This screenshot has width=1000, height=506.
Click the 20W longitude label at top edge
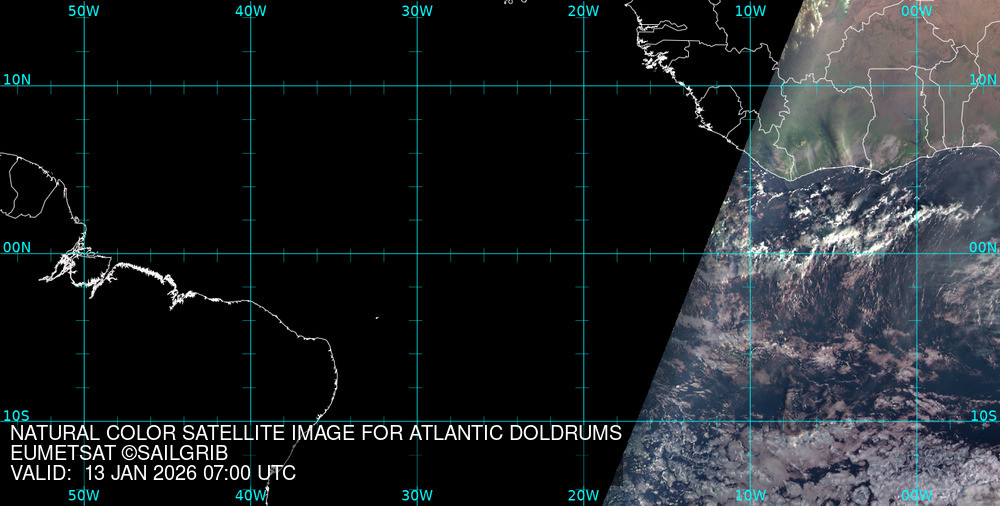coord(583,11)
